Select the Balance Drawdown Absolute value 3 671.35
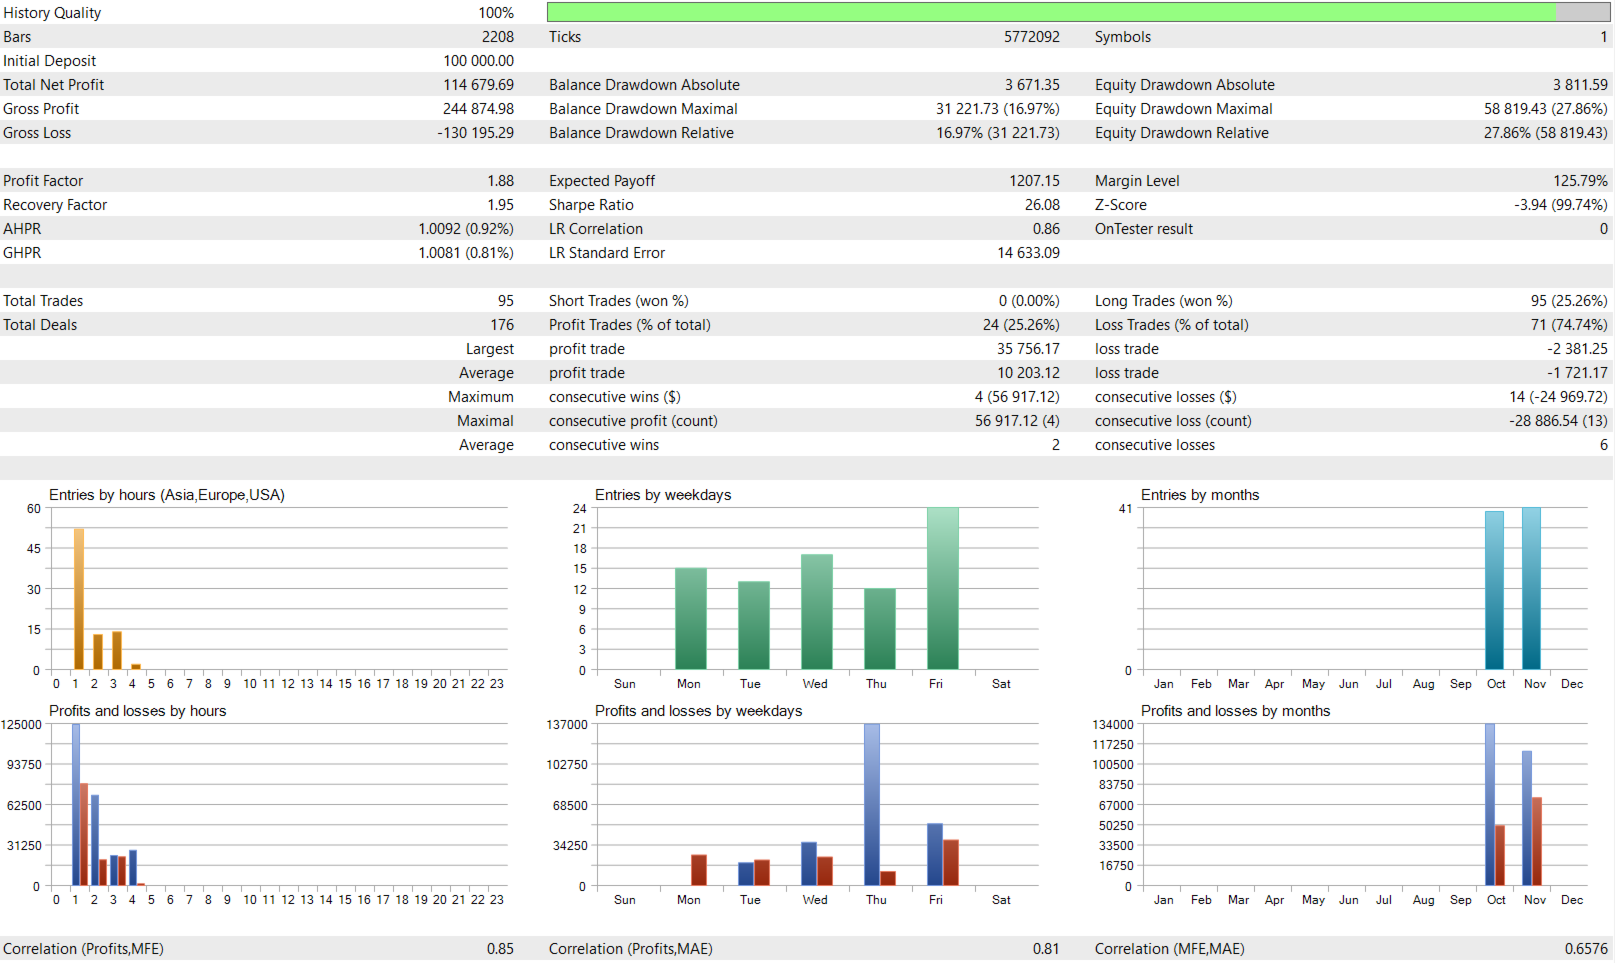 coord(1032,85)
